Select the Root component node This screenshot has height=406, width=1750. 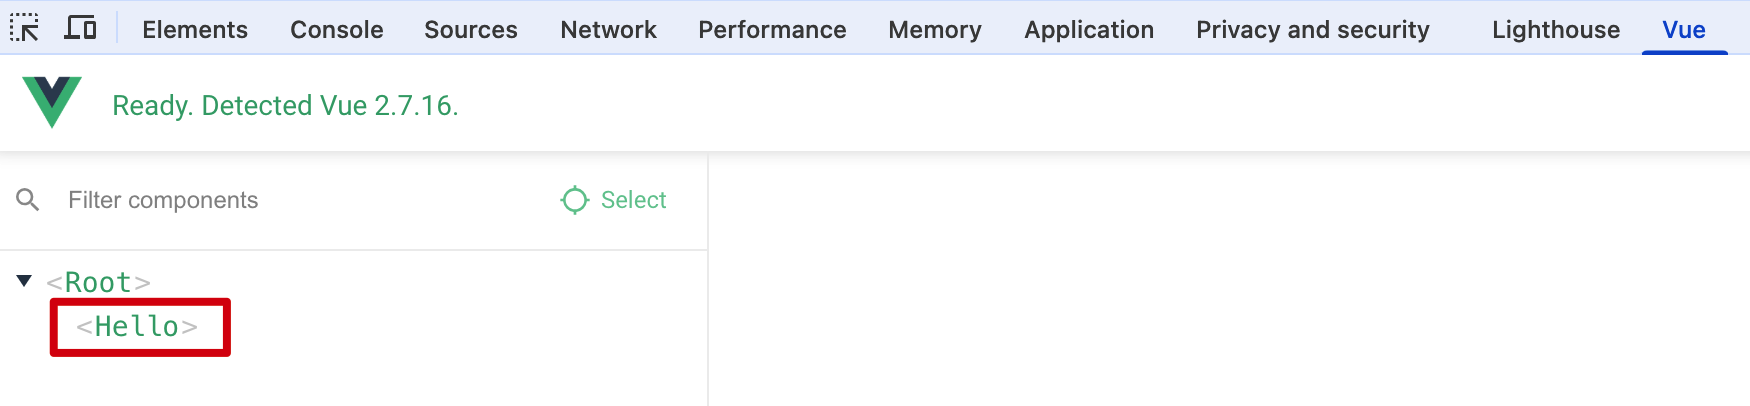click(x=98, y=283)
